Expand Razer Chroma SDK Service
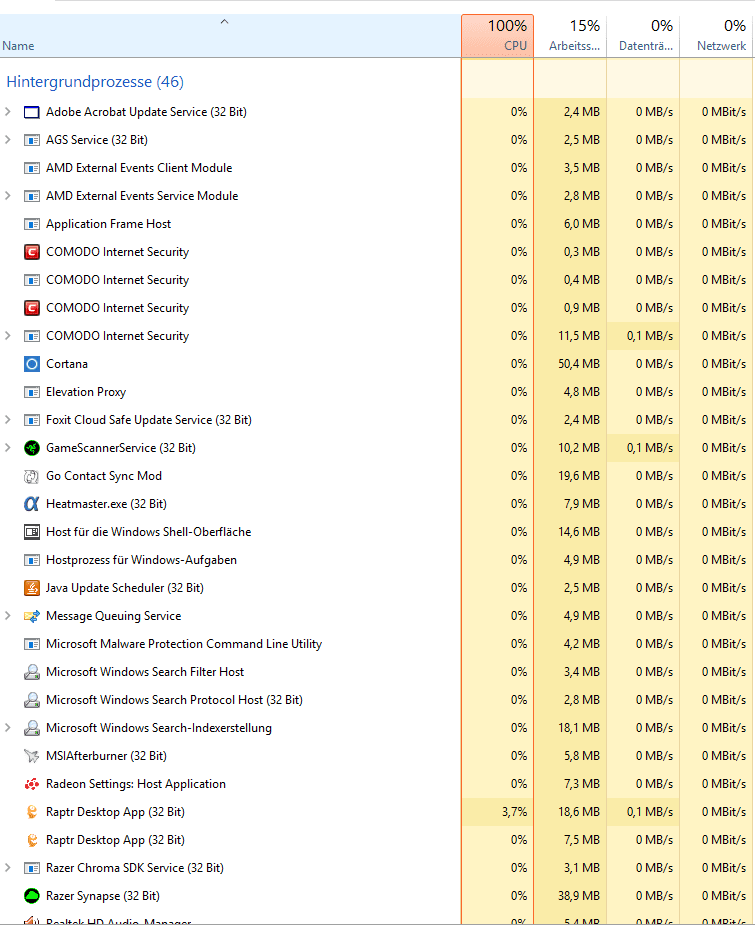The width and height of the screenshot is (755, 930). click(x=8, y=868)
